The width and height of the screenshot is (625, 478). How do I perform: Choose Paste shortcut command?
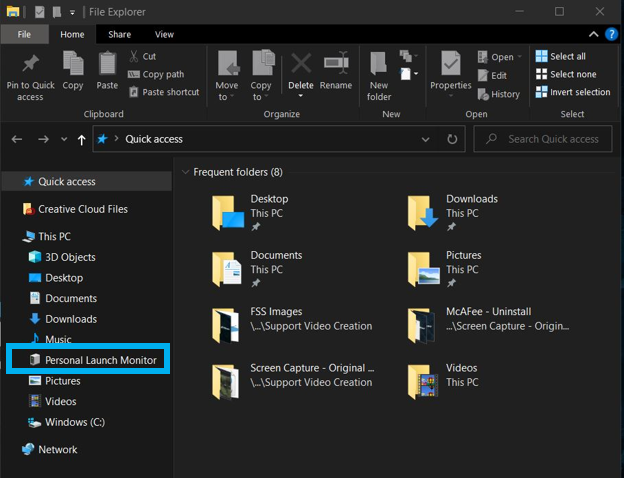[x=164, y=92]
